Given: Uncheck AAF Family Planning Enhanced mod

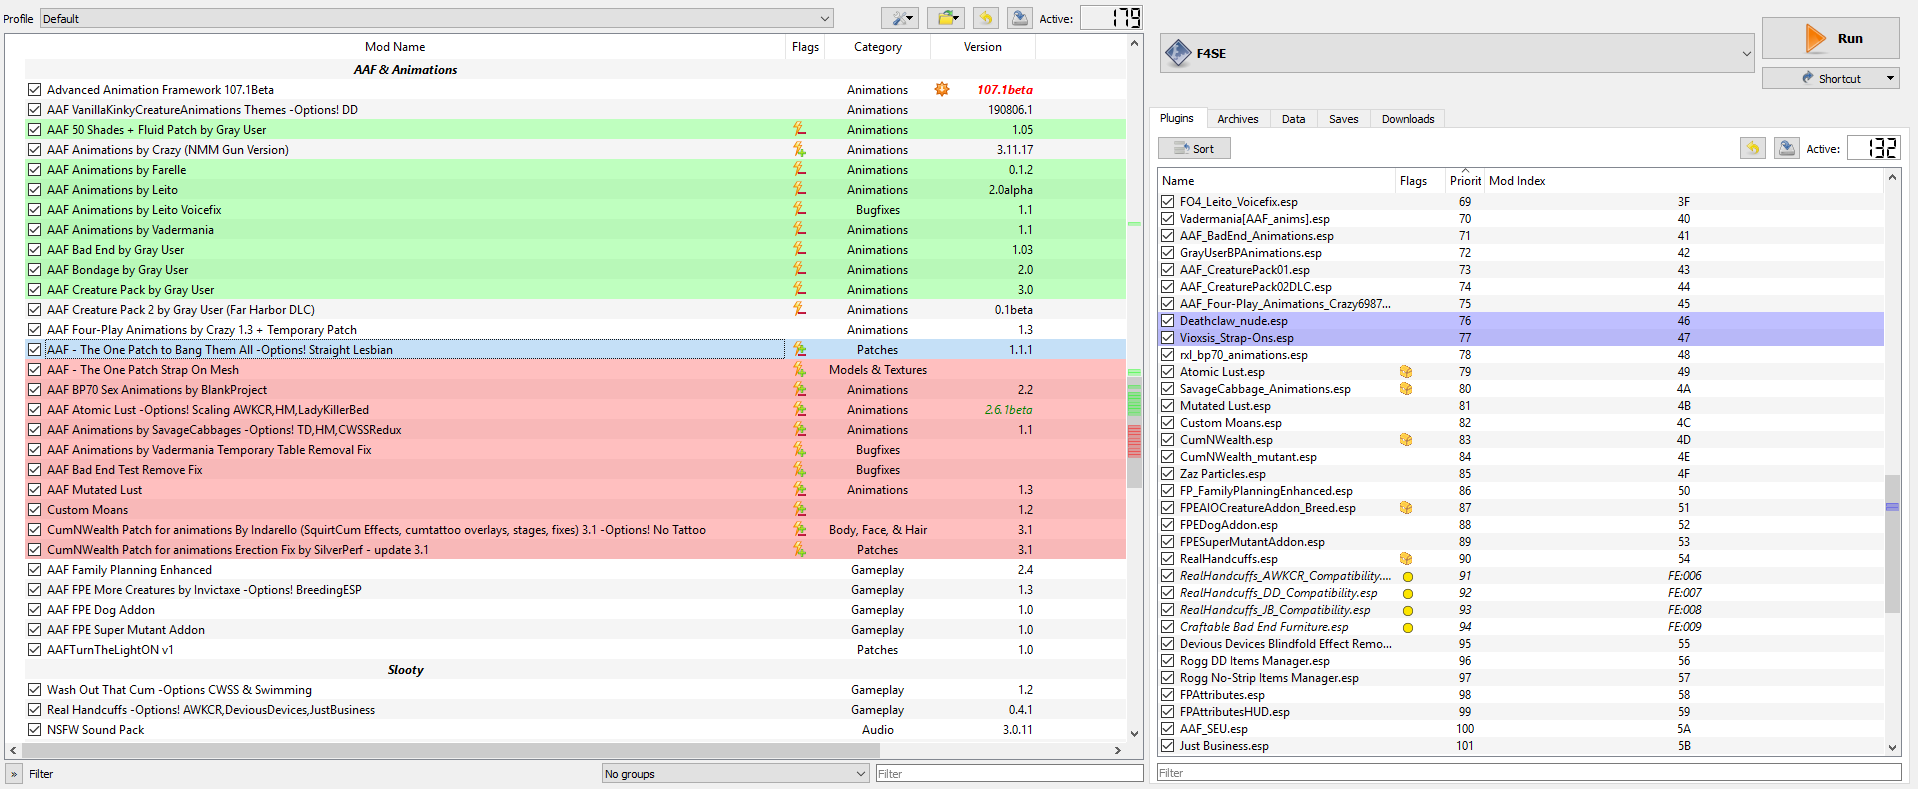Looking at the screenshot, I should tap(35, 569).
